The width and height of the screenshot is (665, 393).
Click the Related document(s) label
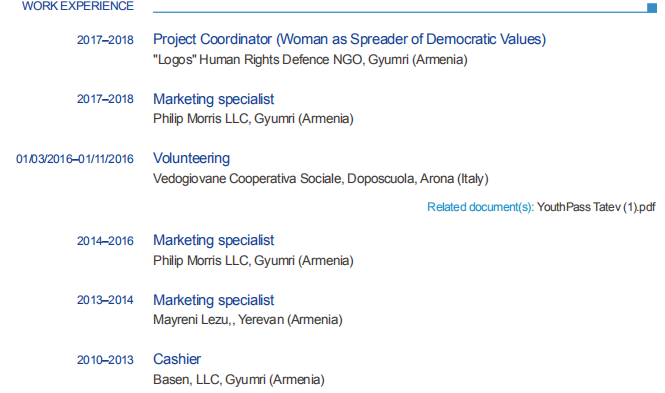(480, 207)
